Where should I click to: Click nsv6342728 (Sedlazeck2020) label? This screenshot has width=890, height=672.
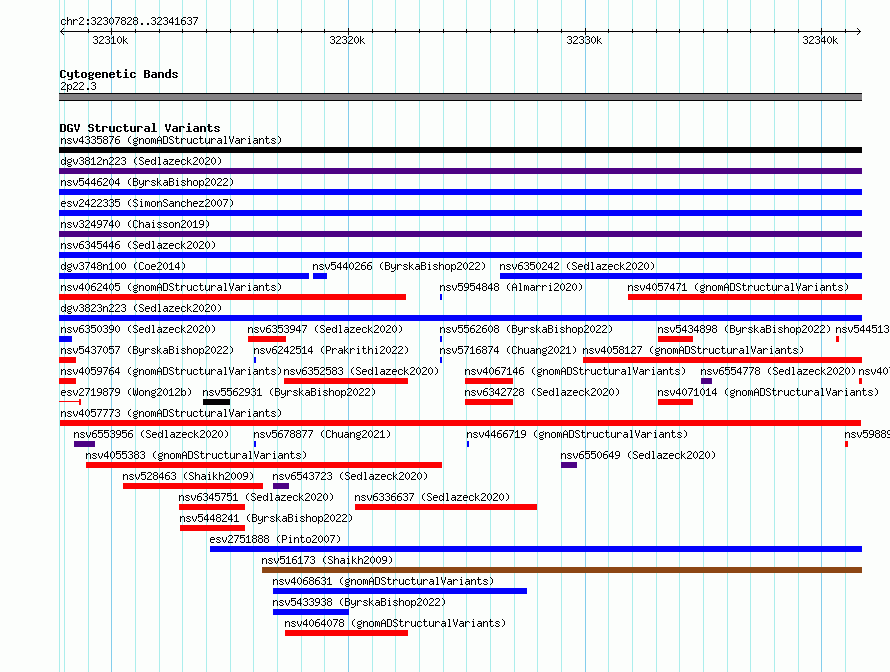point(542,392)
